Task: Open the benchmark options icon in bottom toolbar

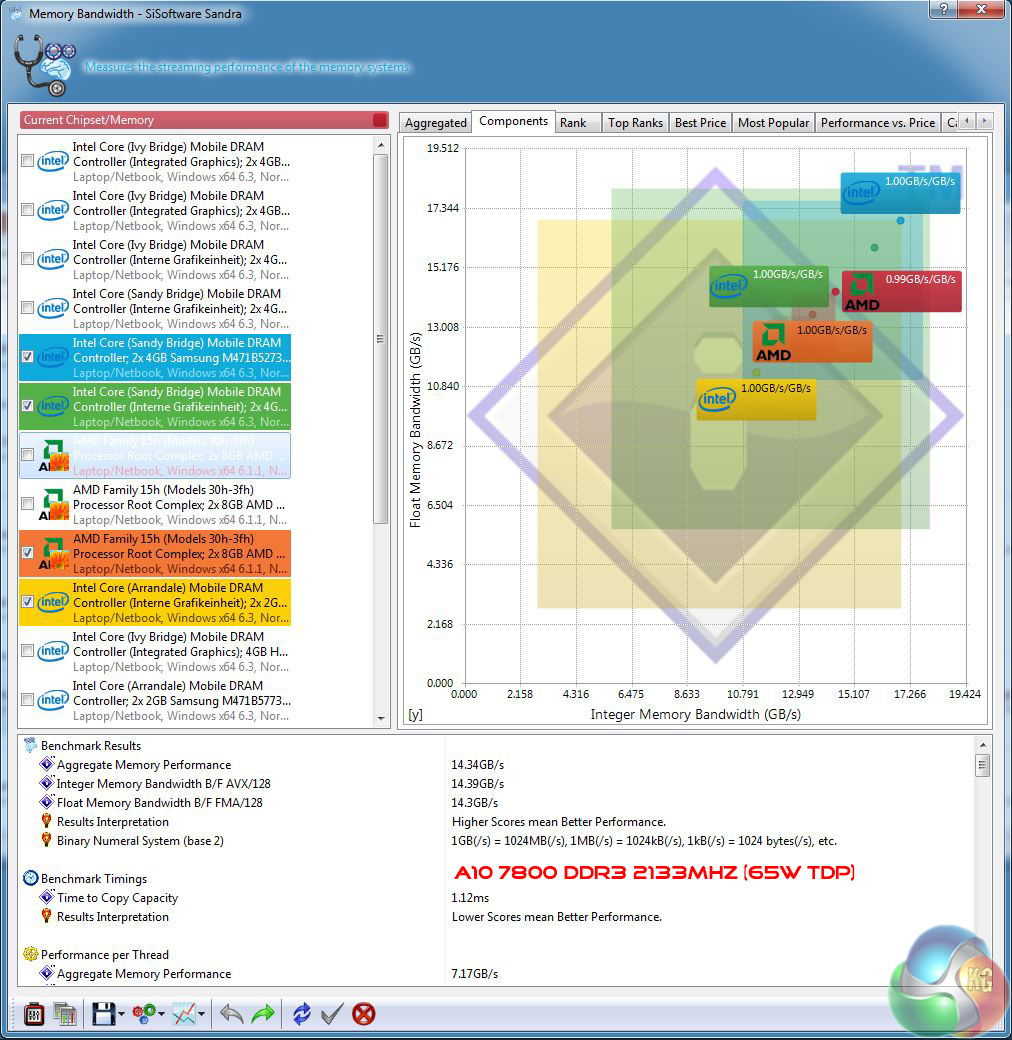Action: 34,1013
